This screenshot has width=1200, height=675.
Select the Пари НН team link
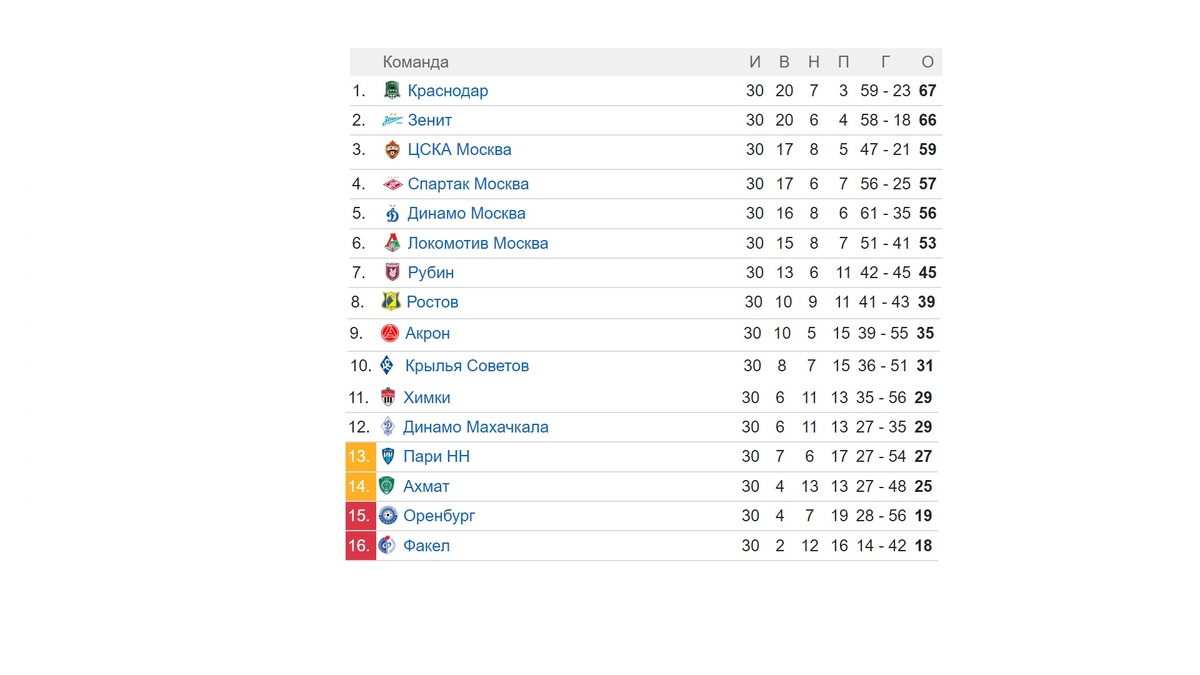pos(437,457)
